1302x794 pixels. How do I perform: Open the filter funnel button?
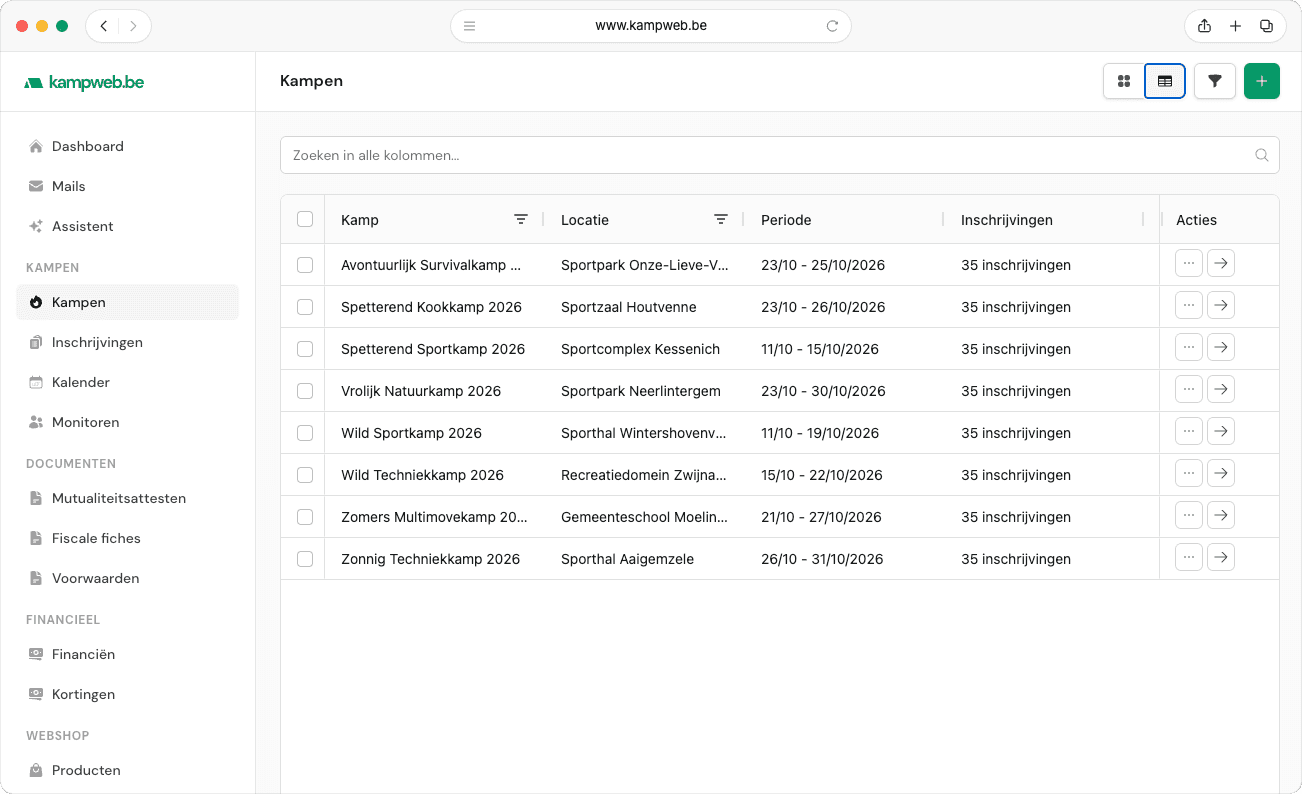[x=1215, y=81]
